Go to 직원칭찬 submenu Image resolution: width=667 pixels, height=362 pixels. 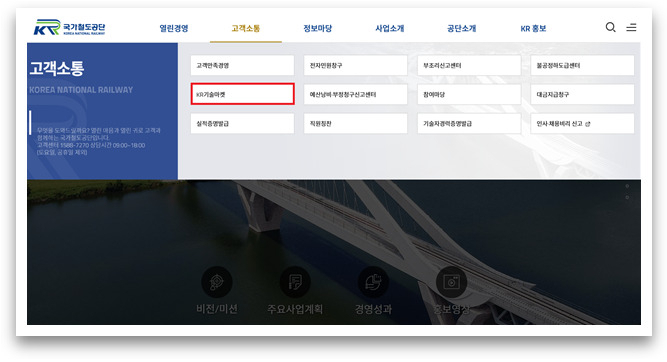click(x=356, y=123)
